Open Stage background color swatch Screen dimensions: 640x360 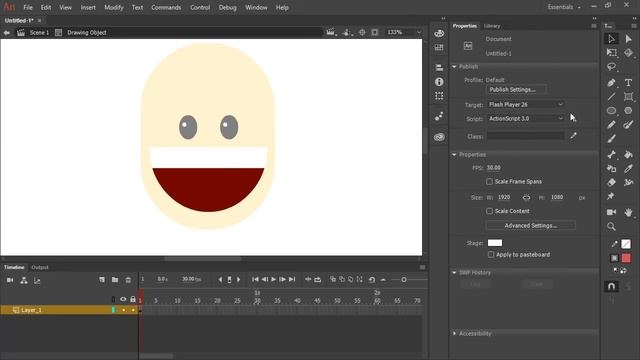[x=495, y=243]
